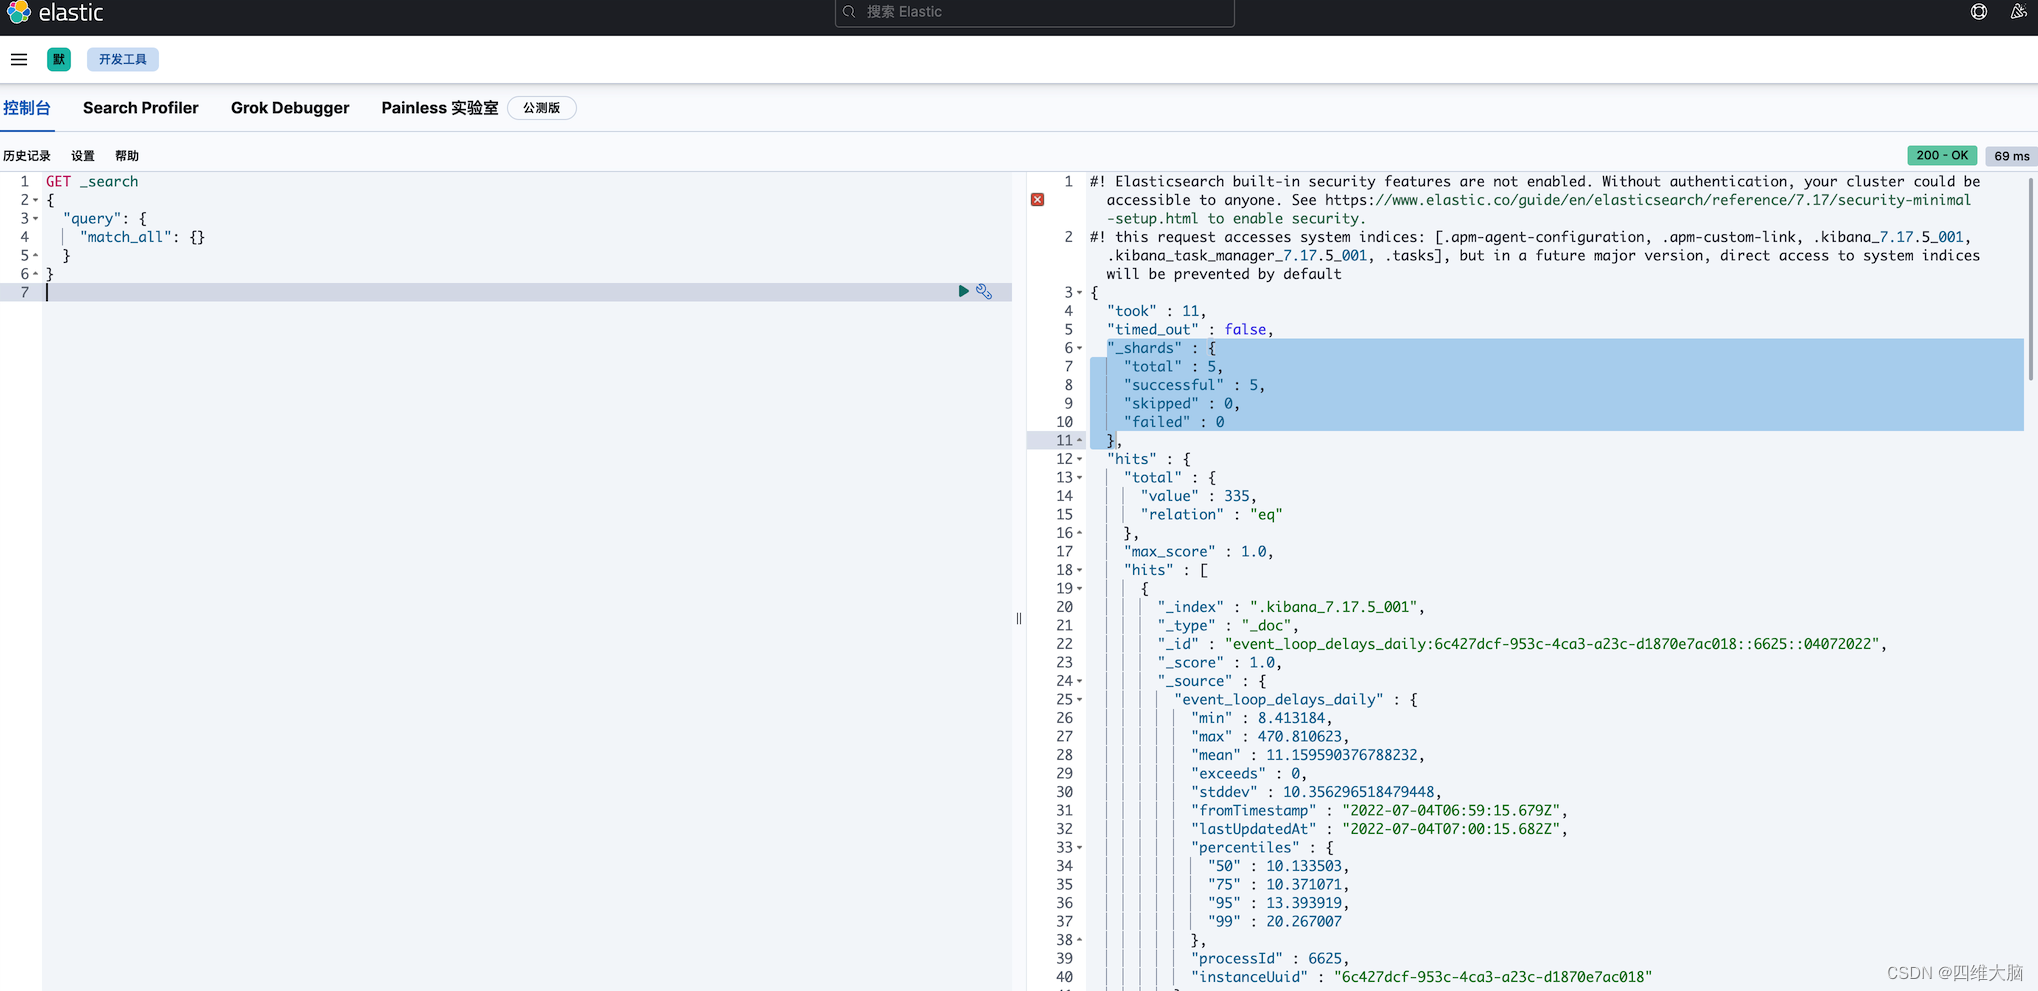The image size is (2038, 991).
Task: Click the "match_all": {} line in editor
Action: 142,237
